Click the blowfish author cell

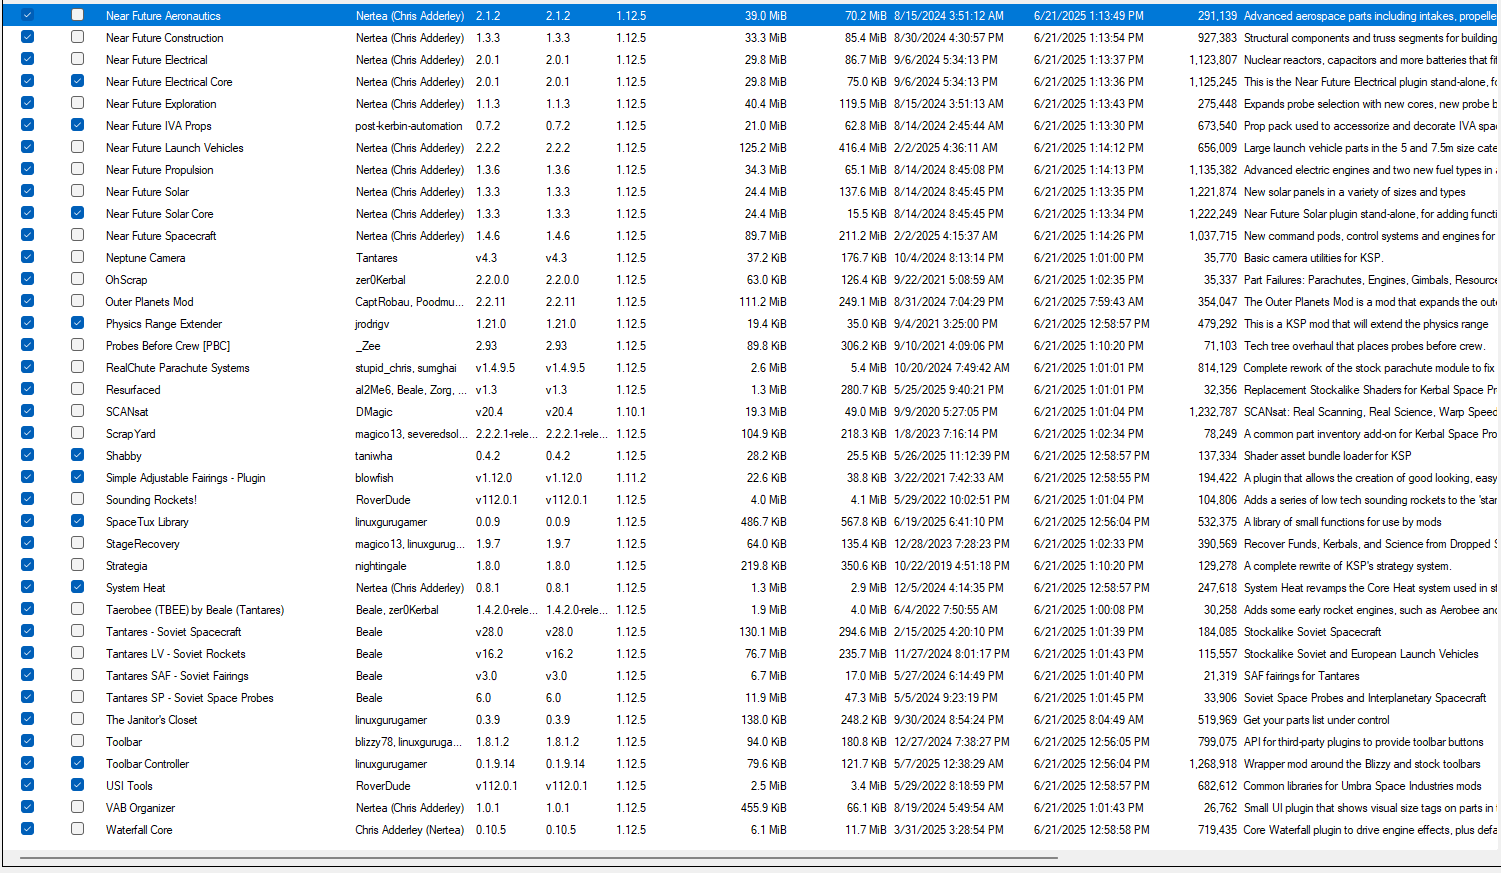(374, 478)
